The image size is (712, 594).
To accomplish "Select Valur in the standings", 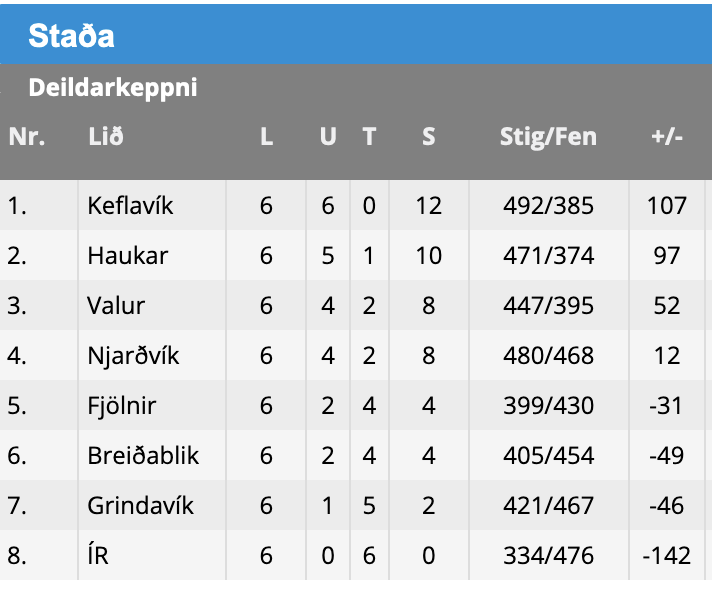I will tap(117, 306).
